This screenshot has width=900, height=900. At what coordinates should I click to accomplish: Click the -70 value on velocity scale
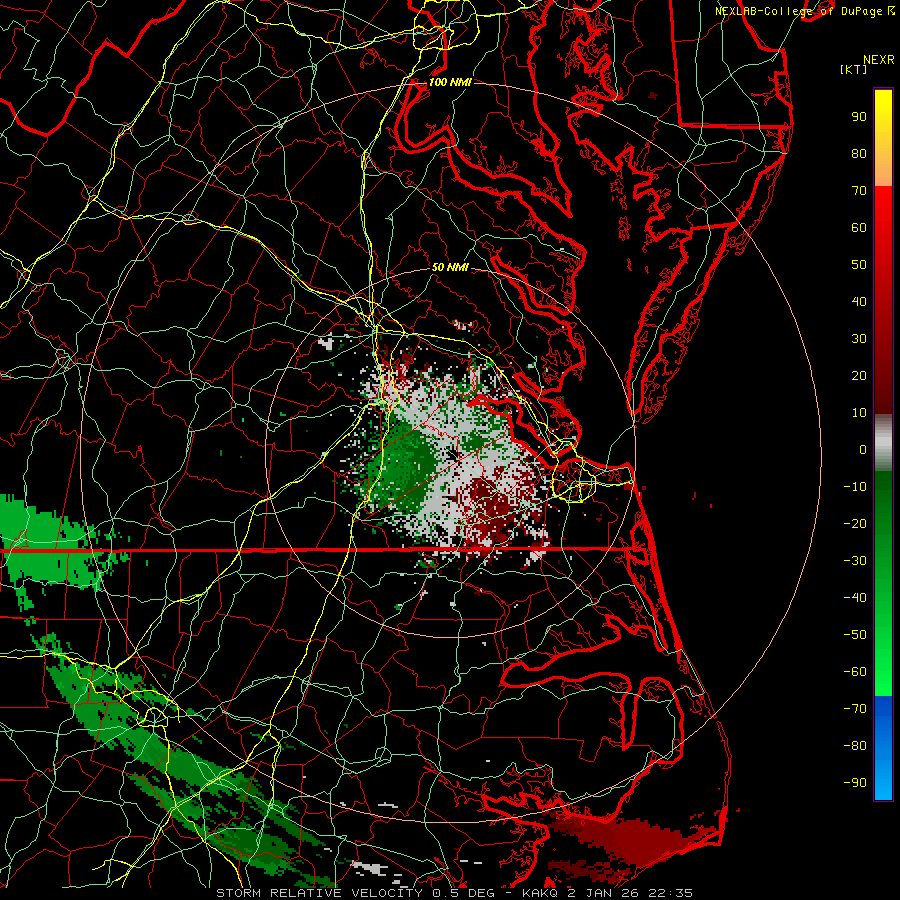click(x=855, y=709)
